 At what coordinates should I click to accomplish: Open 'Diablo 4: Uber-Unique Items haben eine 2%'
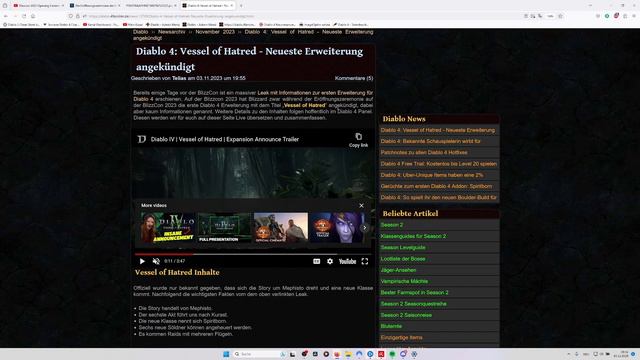439,175
